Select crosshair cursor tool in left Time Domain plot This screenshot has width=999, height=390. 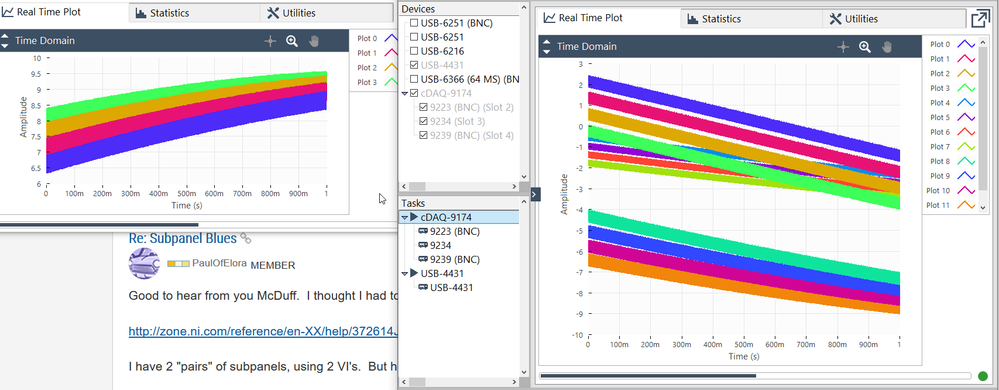(x=270, y=41)
